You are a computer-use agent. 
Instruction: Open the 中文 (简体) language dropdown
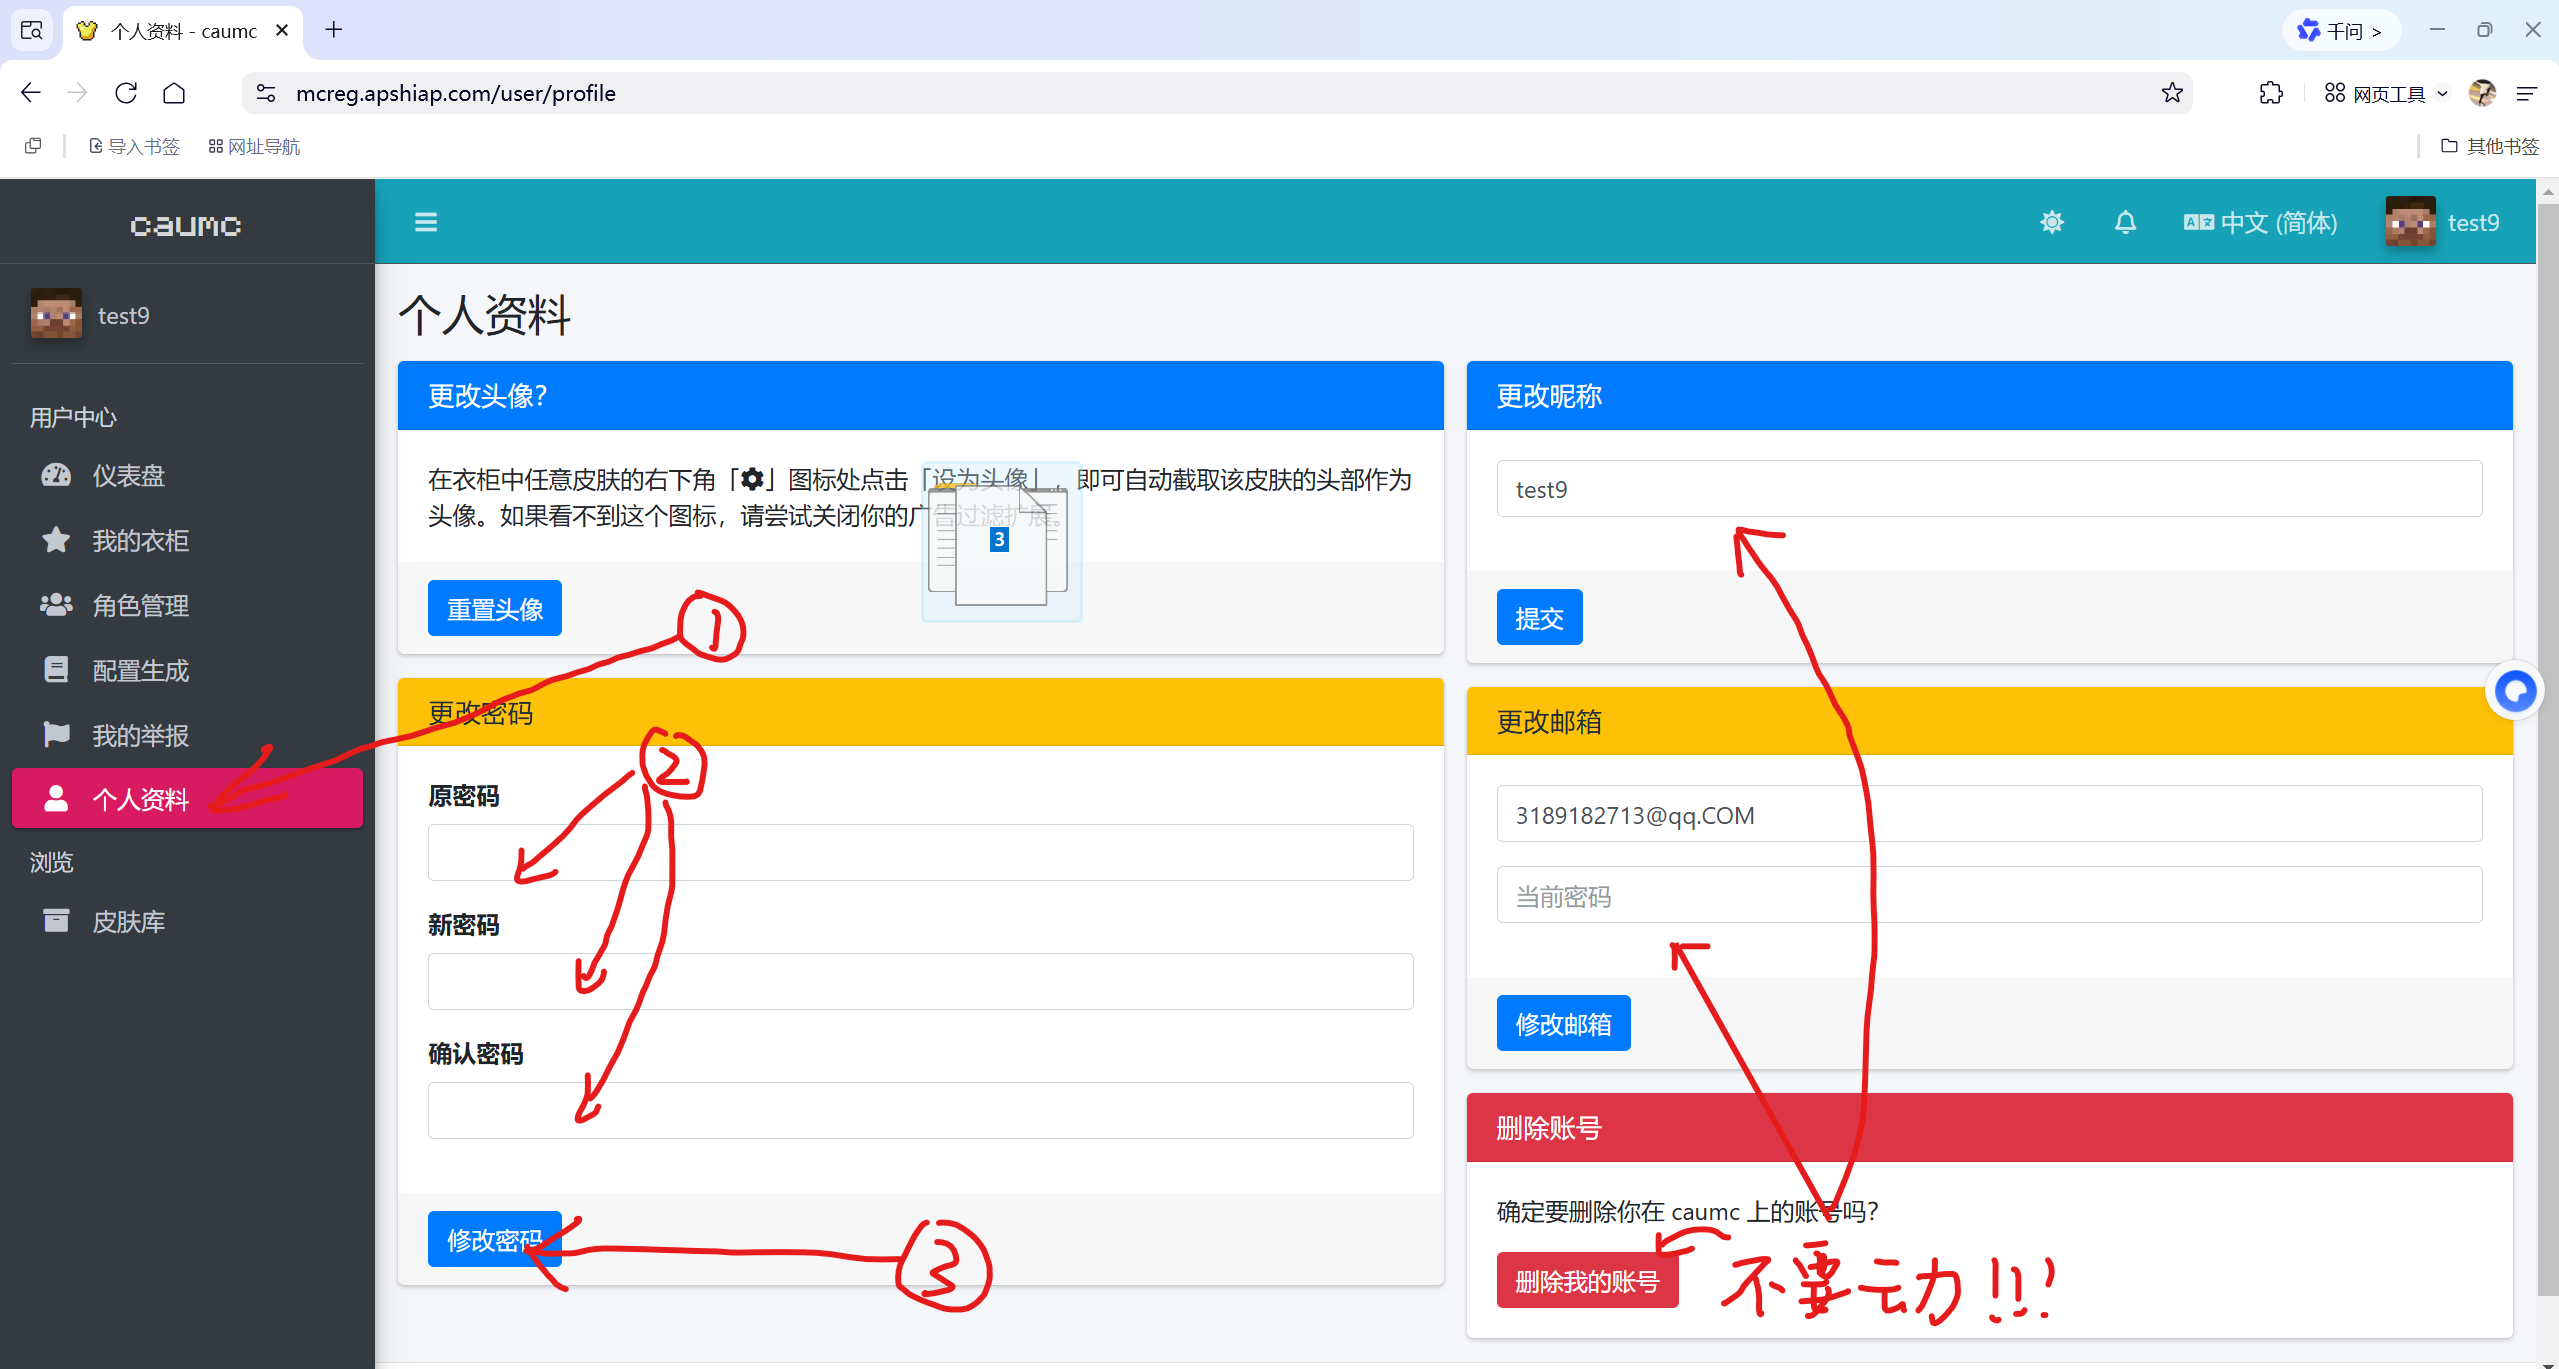click(2261, 222)
